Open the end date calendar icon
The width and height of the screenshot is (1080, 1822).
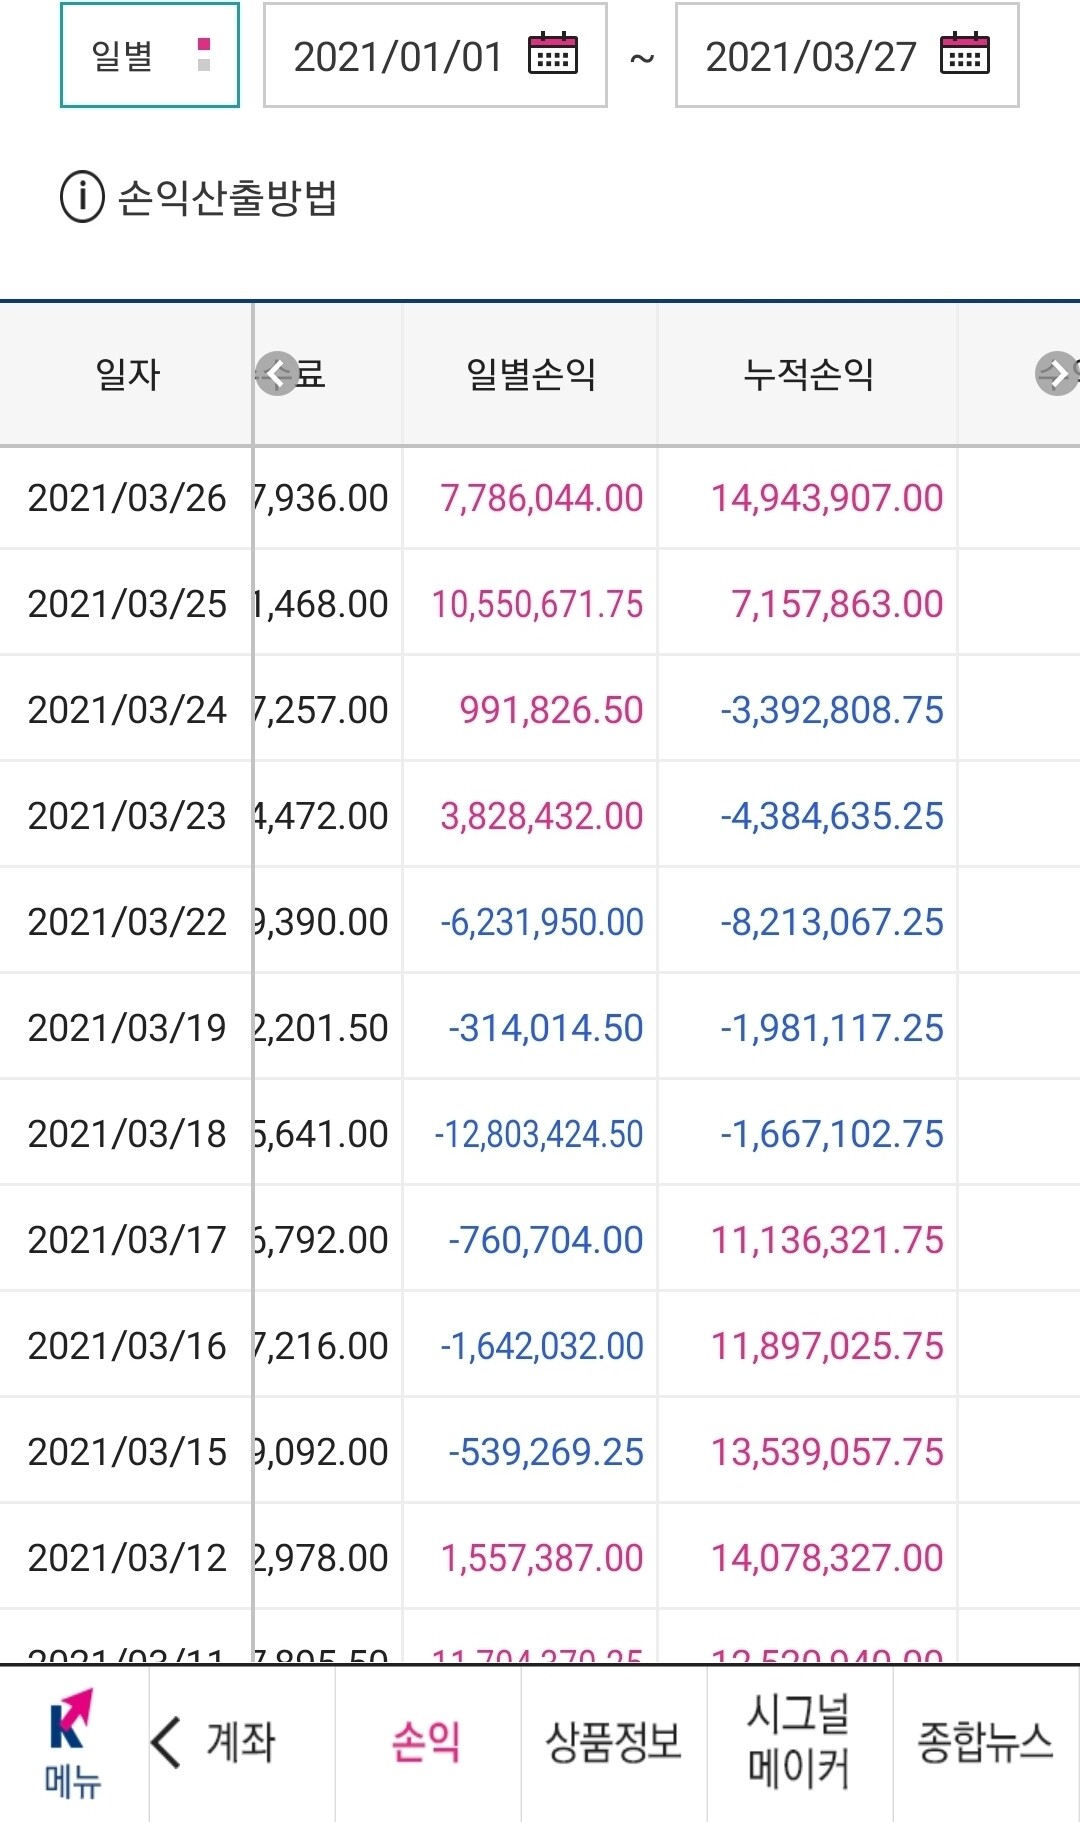pyautogui.click(x=965, y=55)
